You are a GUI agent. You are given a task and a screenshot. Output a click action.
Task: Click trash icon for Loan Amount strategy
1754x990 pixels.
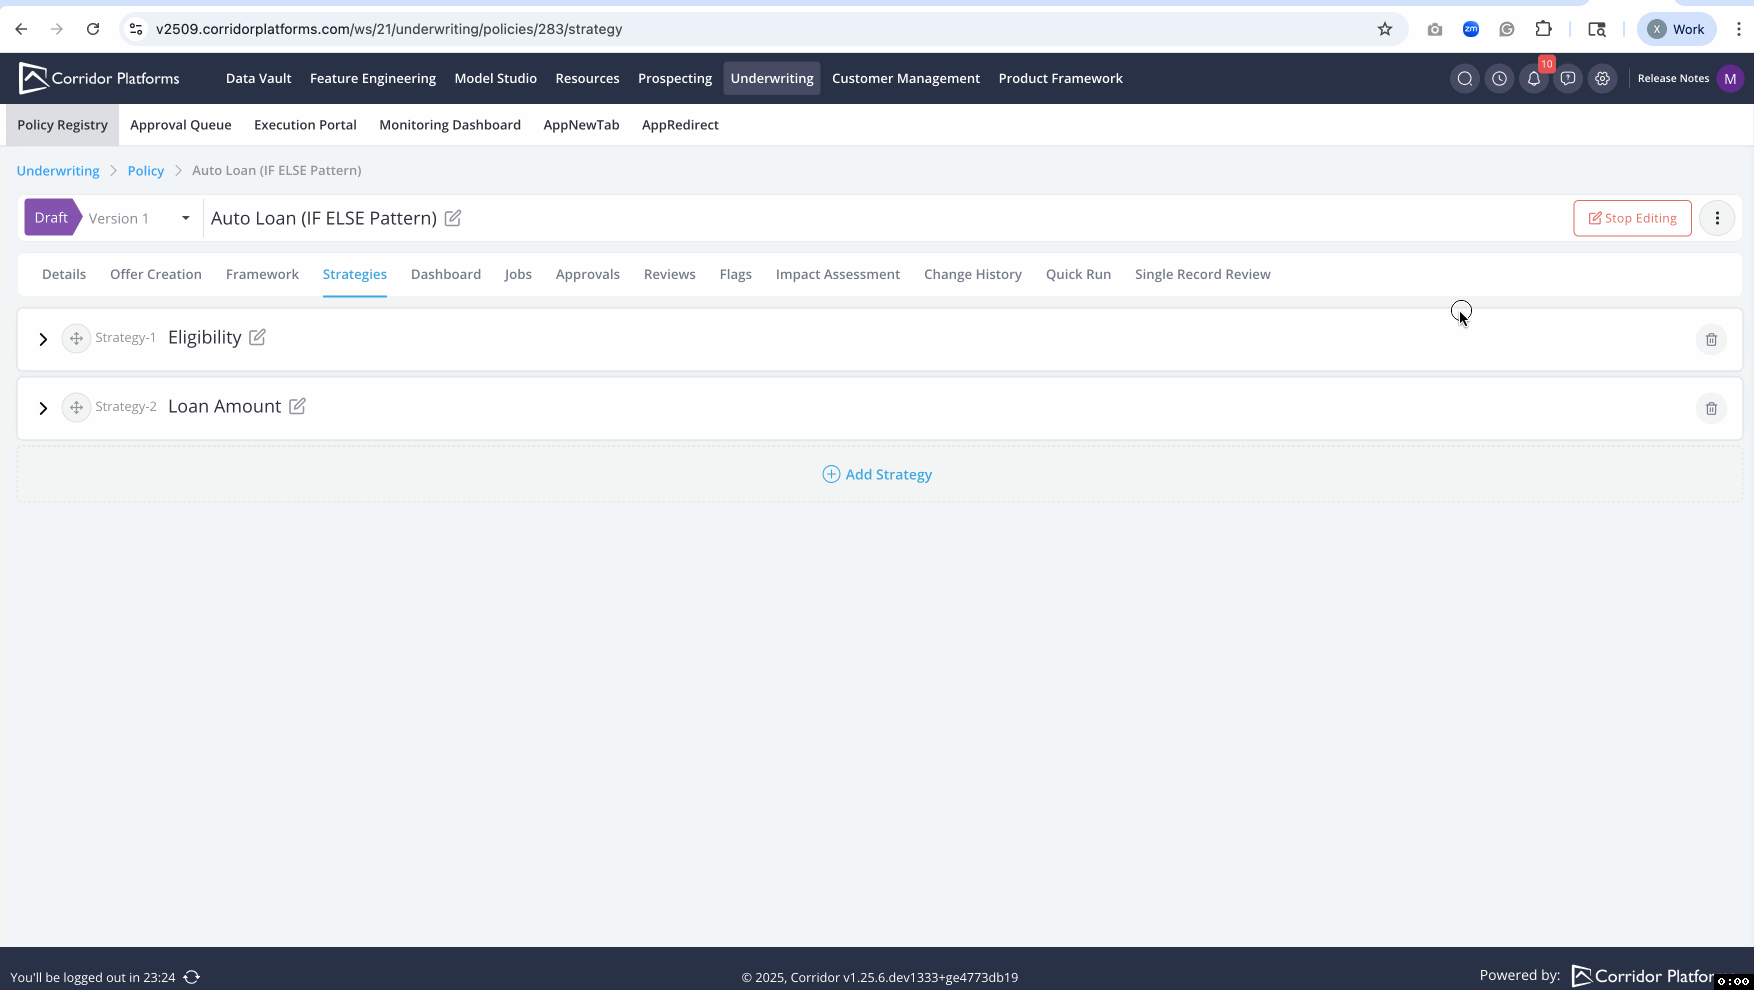tap(1711, 409)
